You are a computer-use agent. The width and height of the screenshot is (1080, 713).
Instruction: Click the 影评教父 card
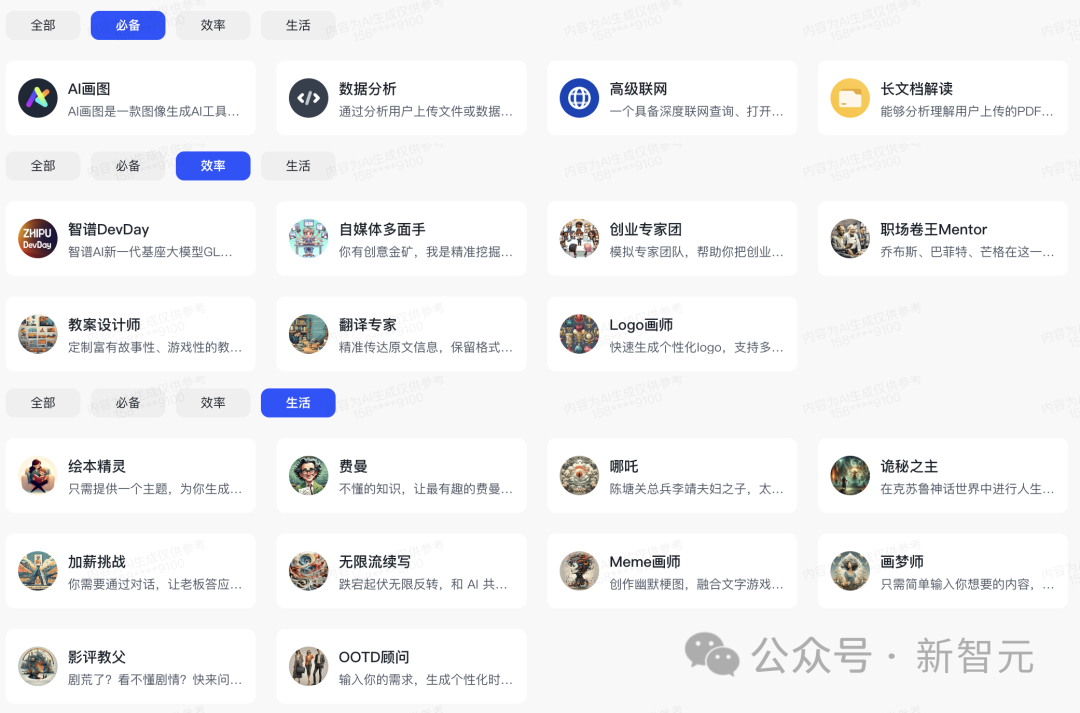pyautogui.click(x=130, y=666)
